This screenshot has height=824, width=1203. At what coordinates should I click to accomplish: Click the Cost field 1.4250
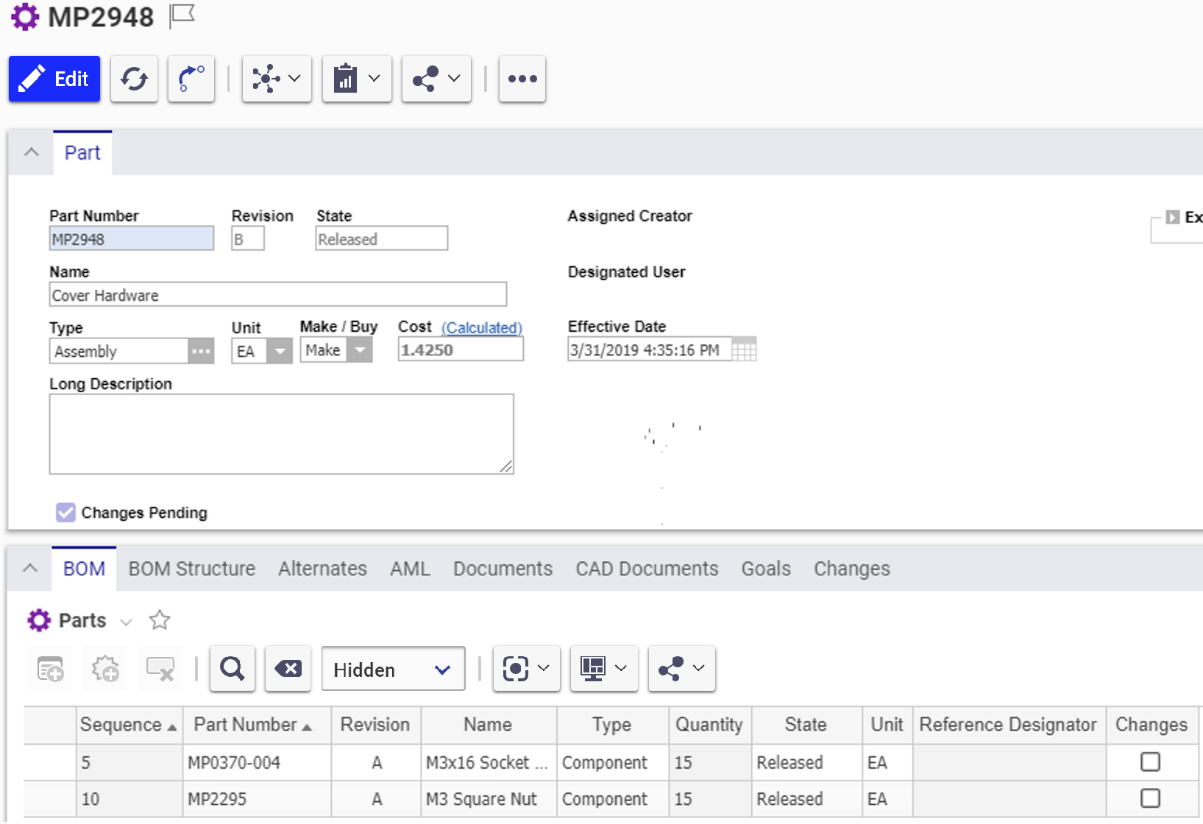460,351
